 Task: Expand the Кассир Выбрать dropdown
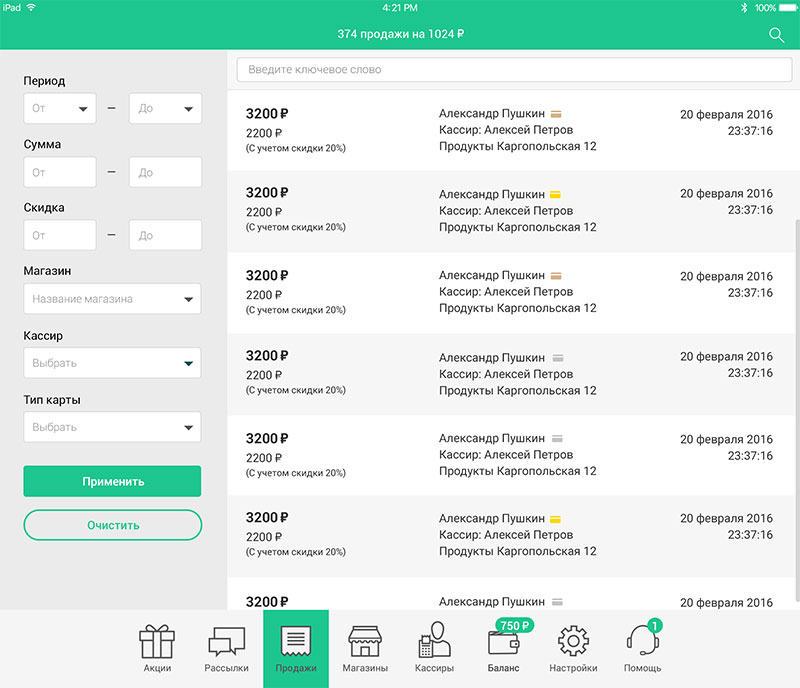click(x=112, y=362)
